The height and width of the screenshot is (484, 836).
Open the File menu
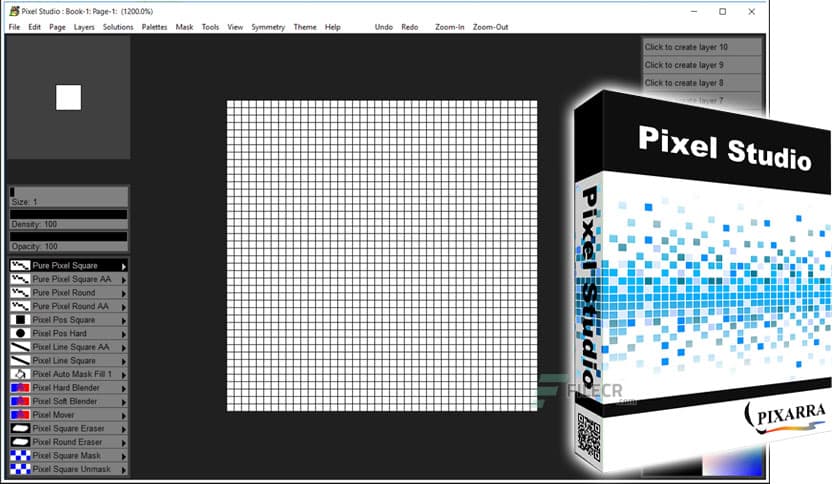click(14, 27)
